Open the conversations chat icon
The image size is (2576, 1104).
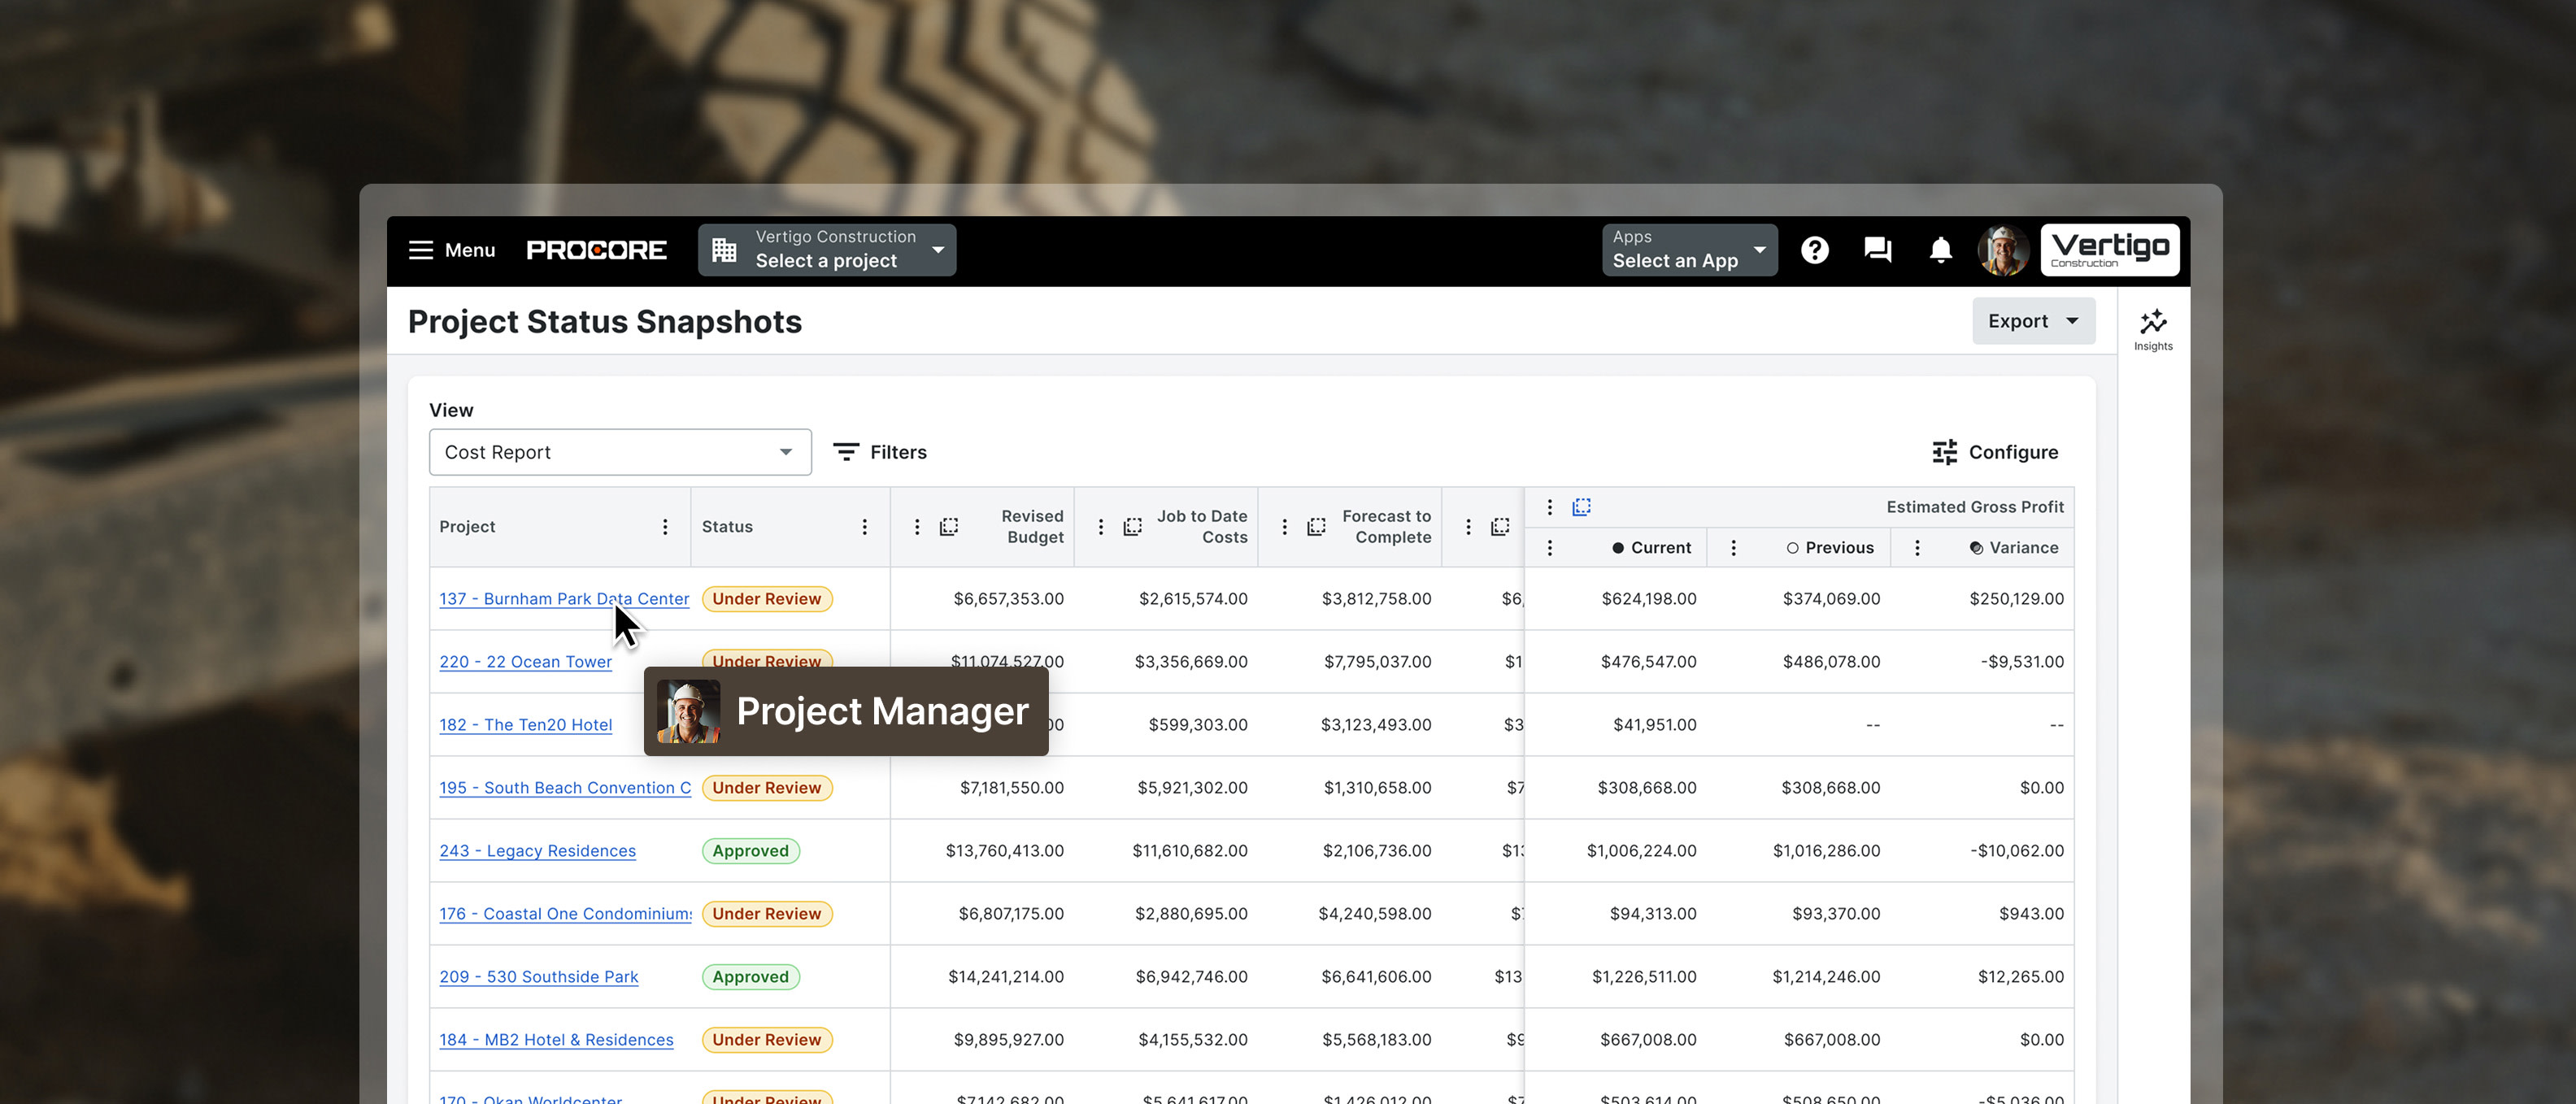1877,250
